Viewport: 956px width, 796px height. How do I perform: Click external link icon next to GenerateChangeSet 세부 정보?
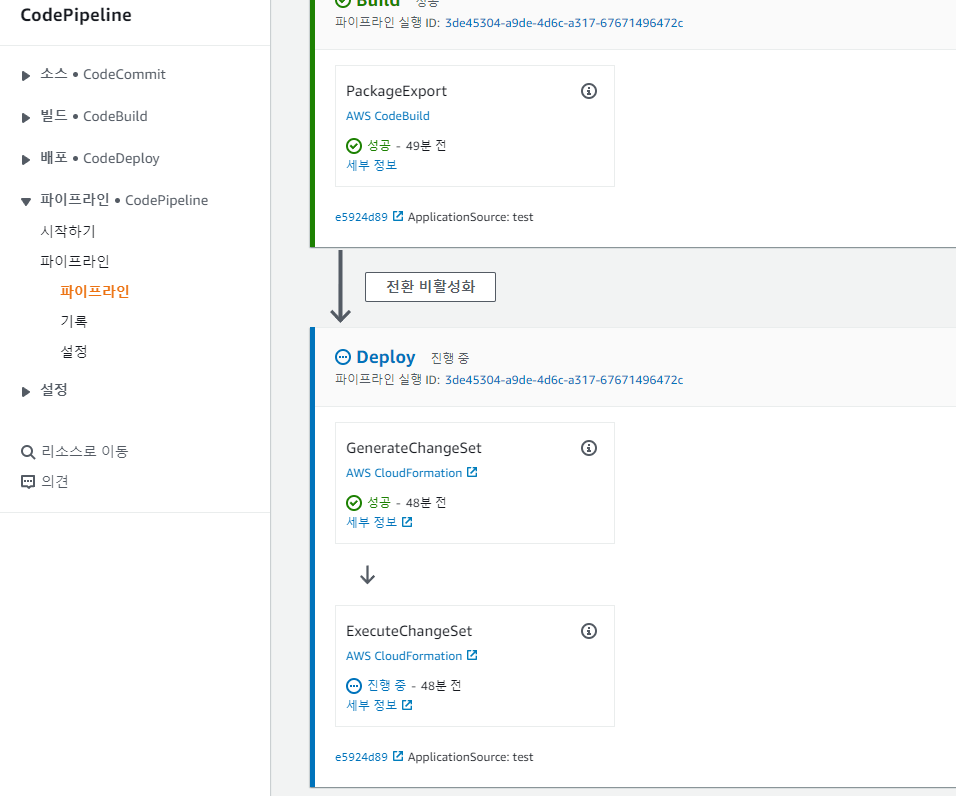point(407,522)
